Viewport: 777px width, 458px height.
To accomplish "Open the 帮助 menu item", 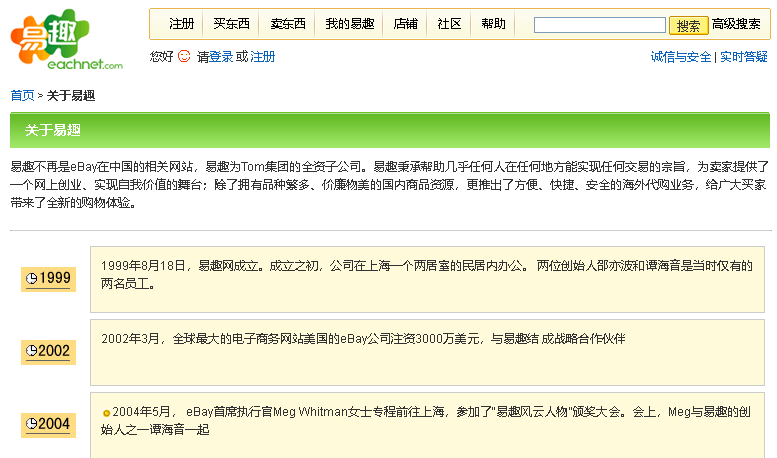I will [x=494, y=24].
